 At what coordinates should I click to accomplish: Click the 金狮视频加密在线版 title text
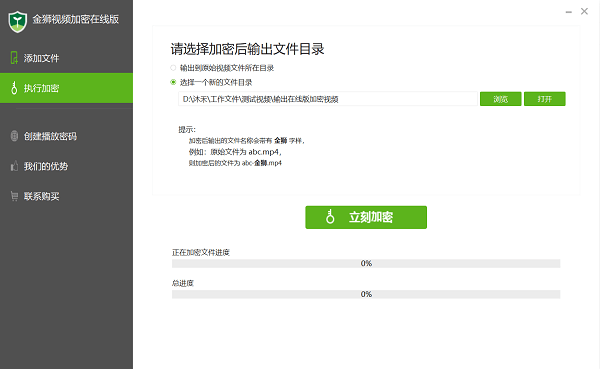tap(75, 19)
